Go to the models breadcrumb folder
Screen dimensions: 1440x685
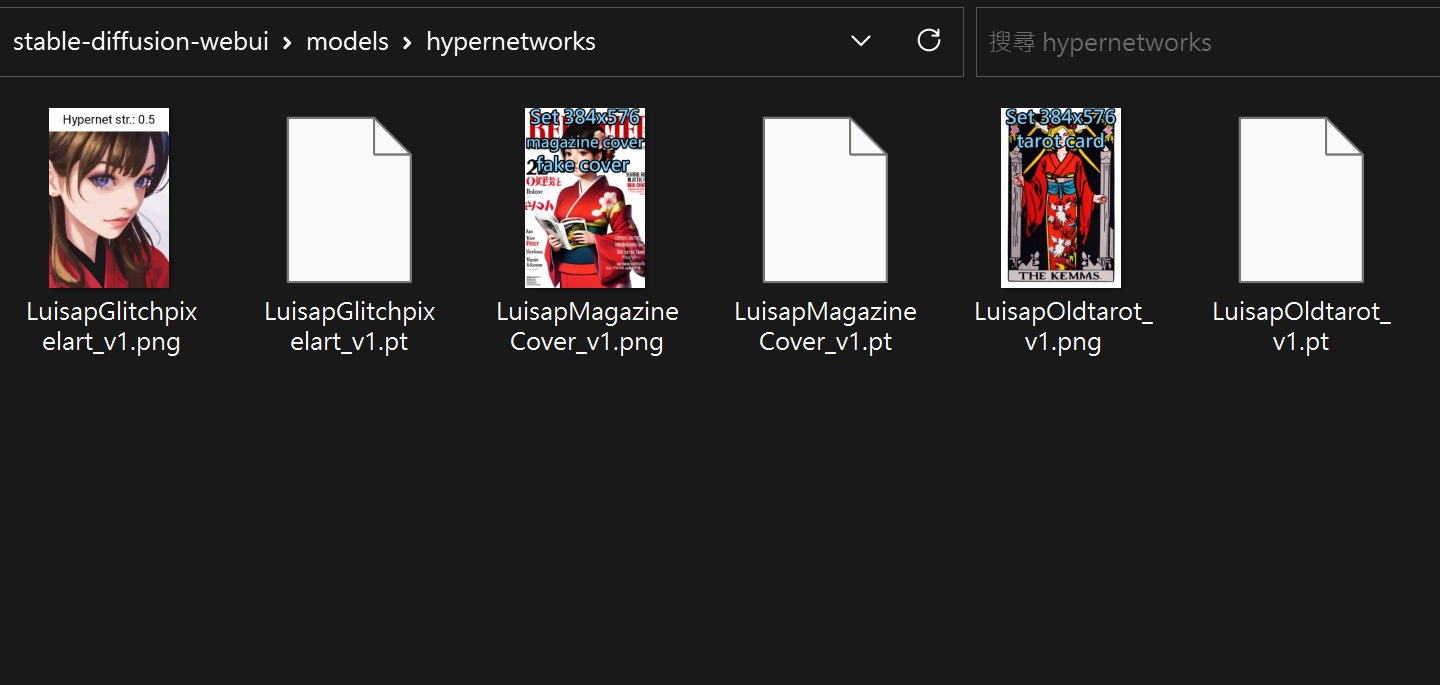pos(347,41)
